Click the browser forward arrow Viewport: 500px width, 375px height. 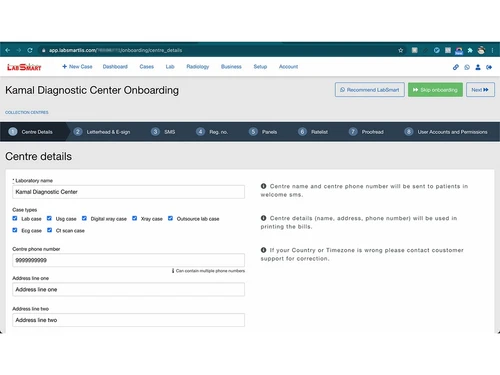19,50
